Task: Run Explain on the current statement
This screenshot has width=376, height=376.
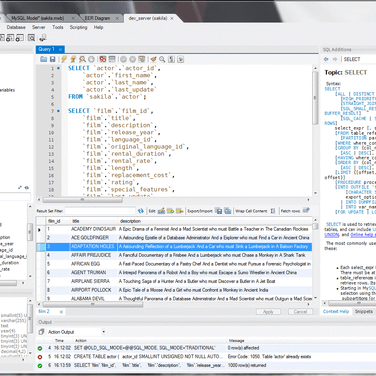Action: pyautogui.click(x=82, y=59)
